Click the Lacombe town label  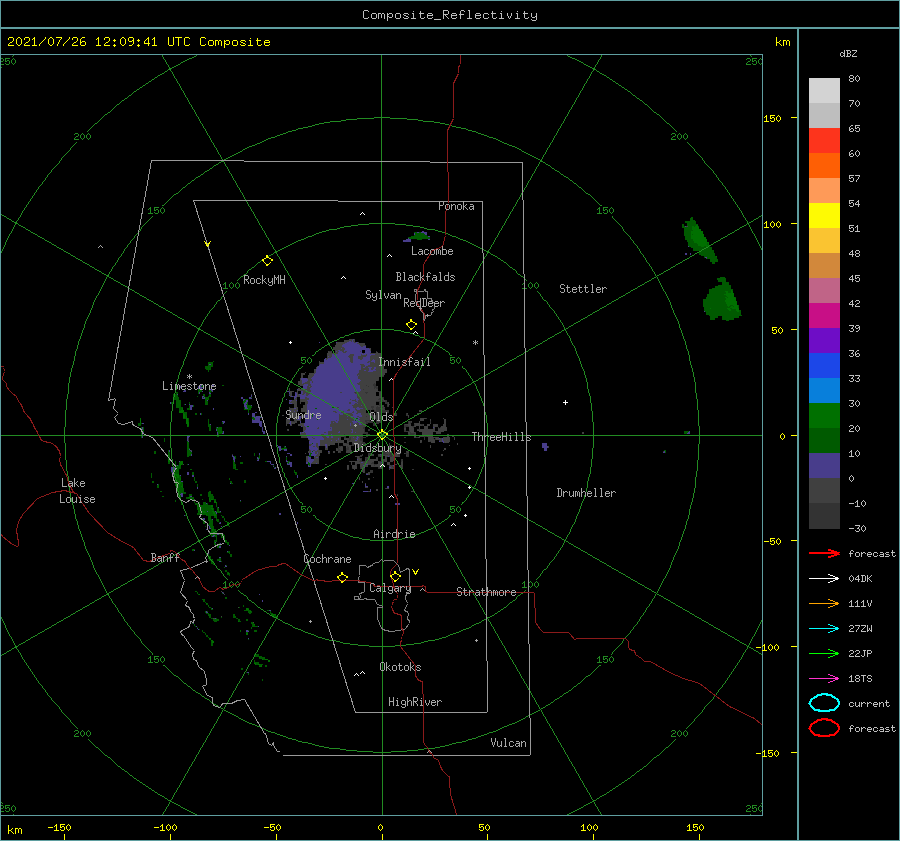[x=432, y=251]
